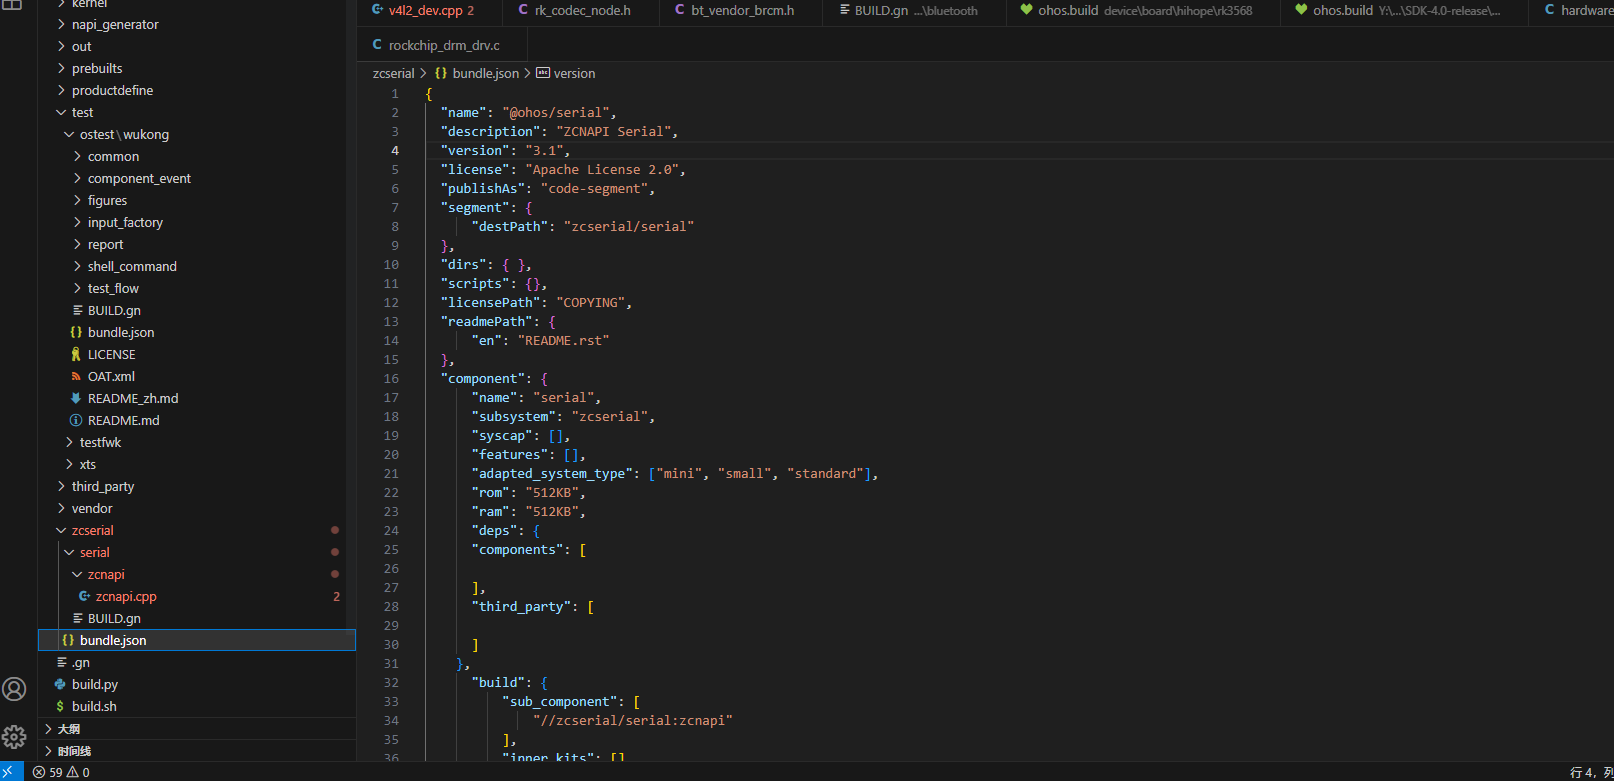The image size is (1614, 781).
Task: Open the Accounts icon in activity bar
Action: click(14, 689)
